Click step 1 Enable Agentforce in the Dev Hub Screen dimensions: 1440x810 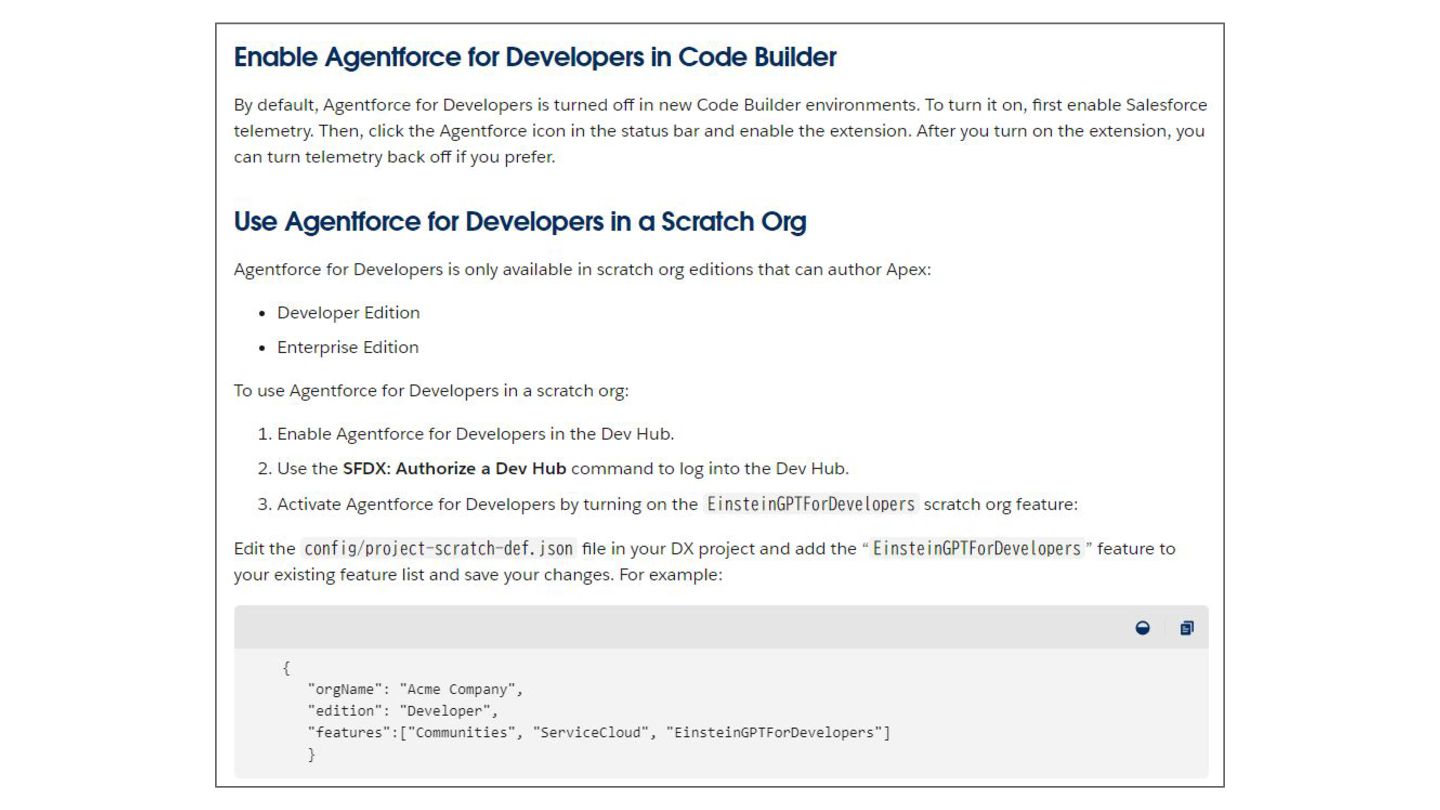click(475, 434)
